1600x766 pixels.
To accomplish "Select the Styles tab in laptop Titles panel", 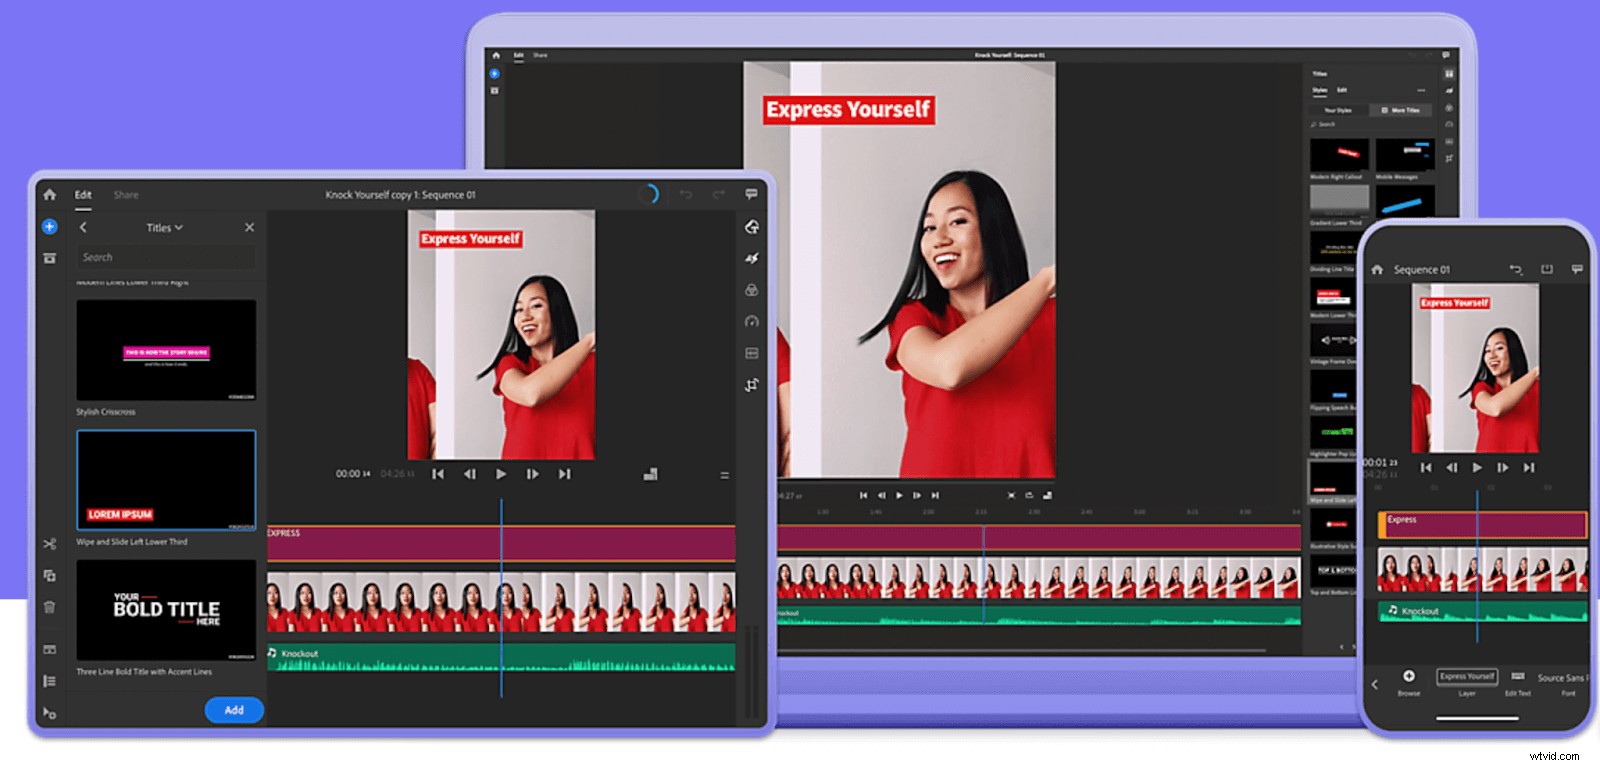I will pyautogui.click(x=1320, y=90).
